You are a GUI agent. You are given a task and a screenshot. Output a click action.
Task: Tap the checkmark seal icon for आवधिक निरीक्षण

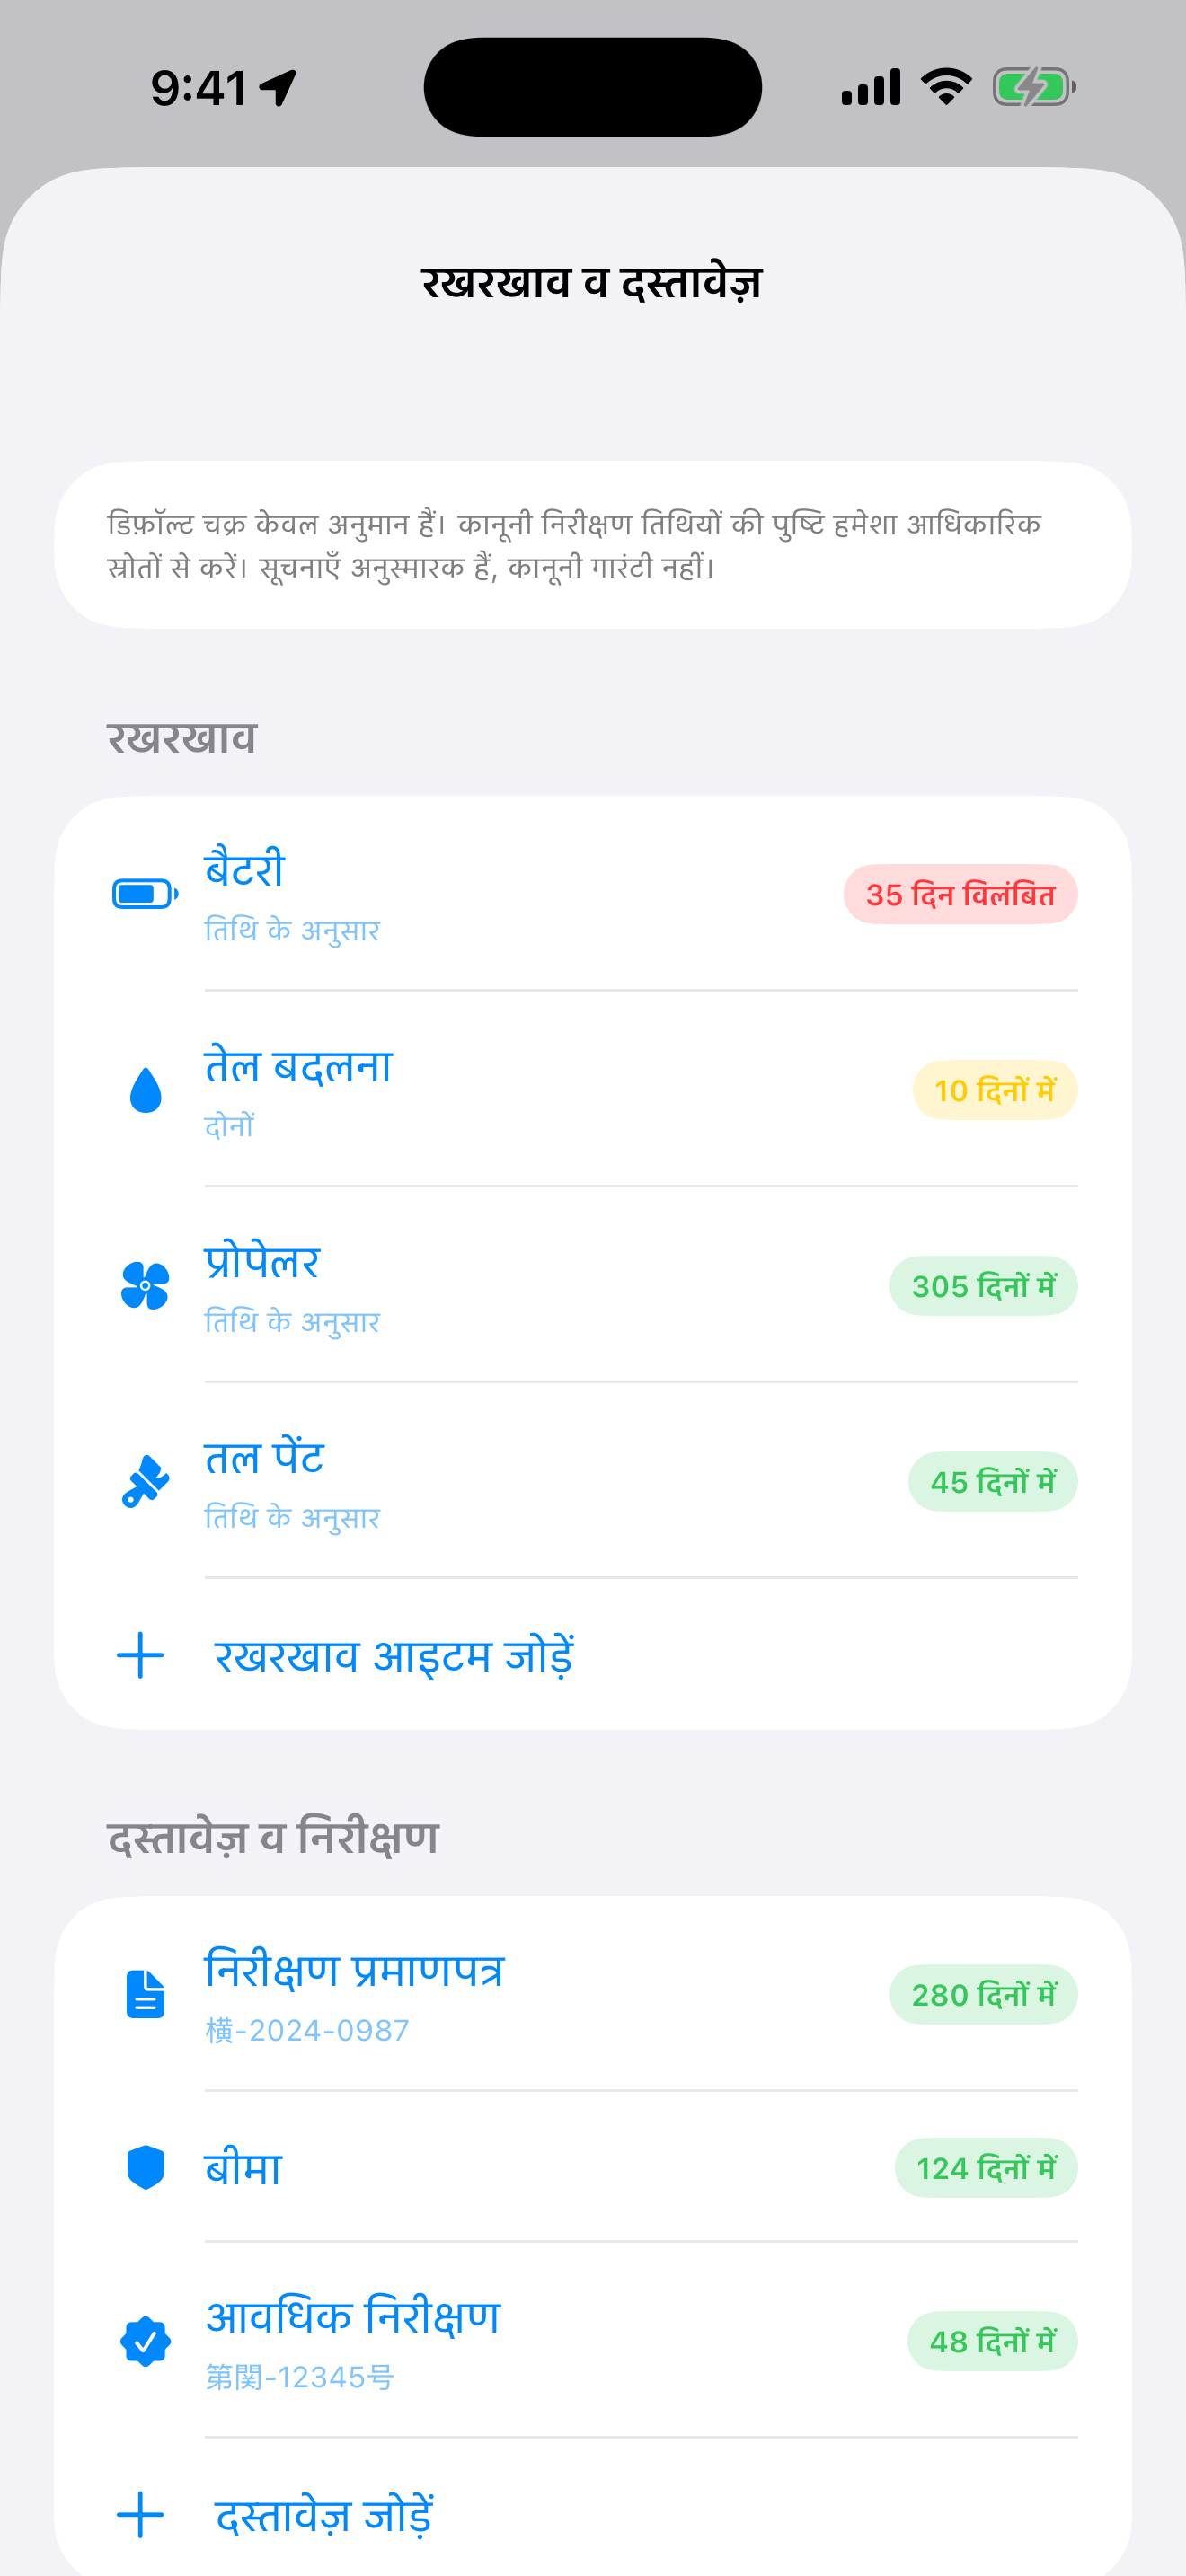click(x=146, y=2341)
